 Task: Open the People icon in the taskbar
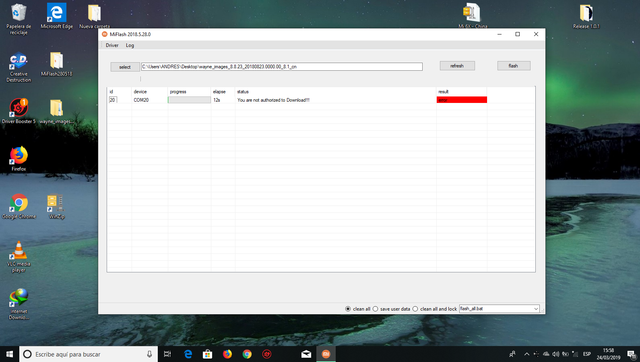point(512,354)
